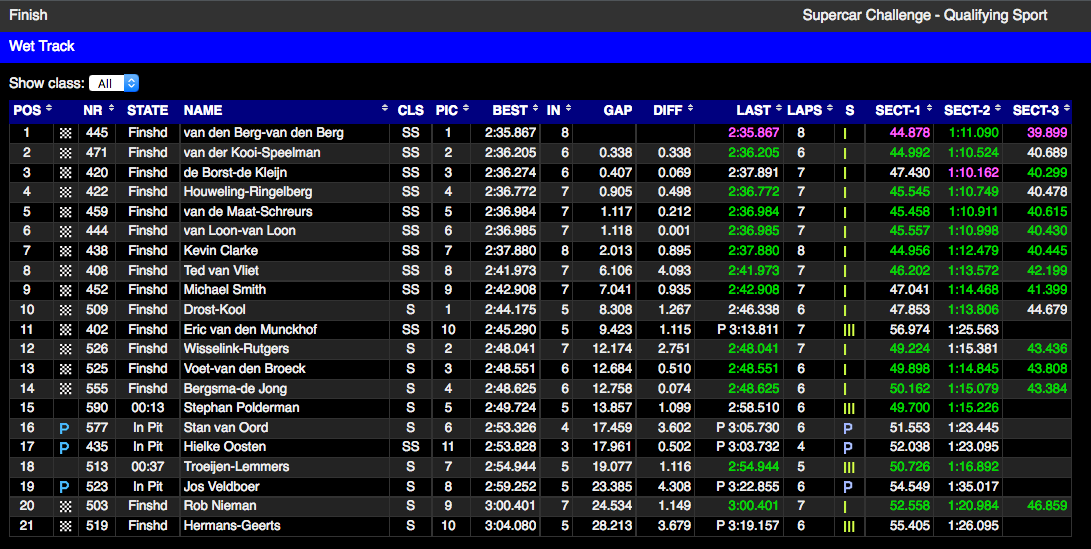The image size is (1091, 549).
Task: Click the blue Wet Track status banner
Action: coord(545,46)
